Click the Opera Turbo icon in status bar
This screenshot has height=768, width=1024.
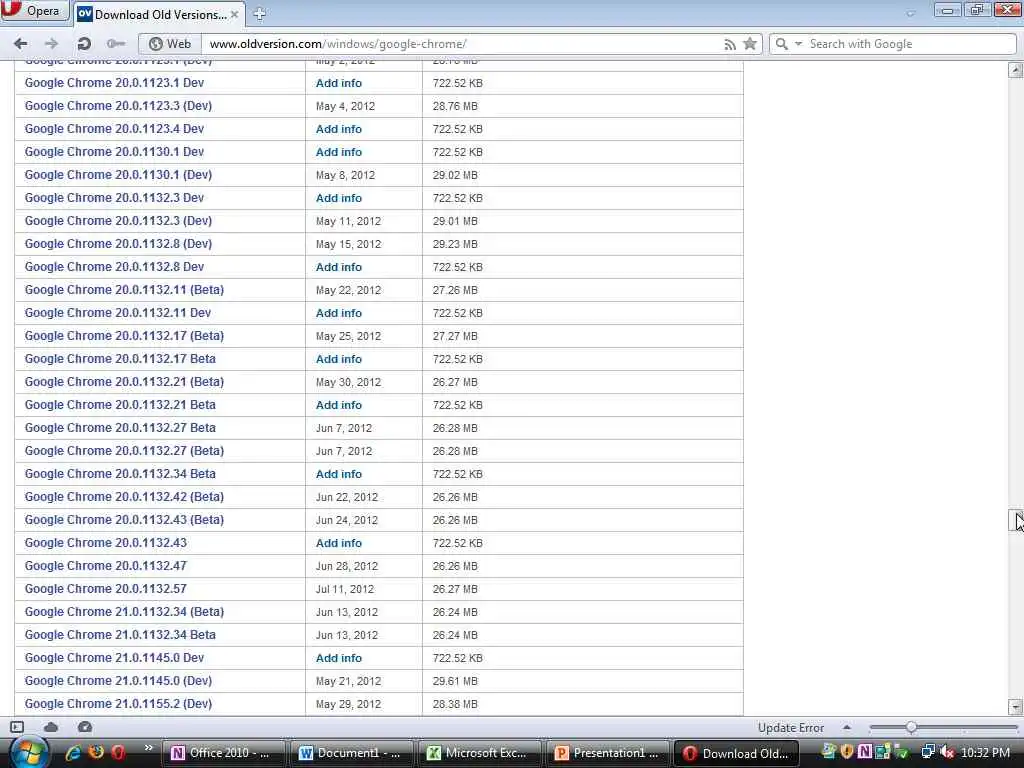(x=85, y=727)
